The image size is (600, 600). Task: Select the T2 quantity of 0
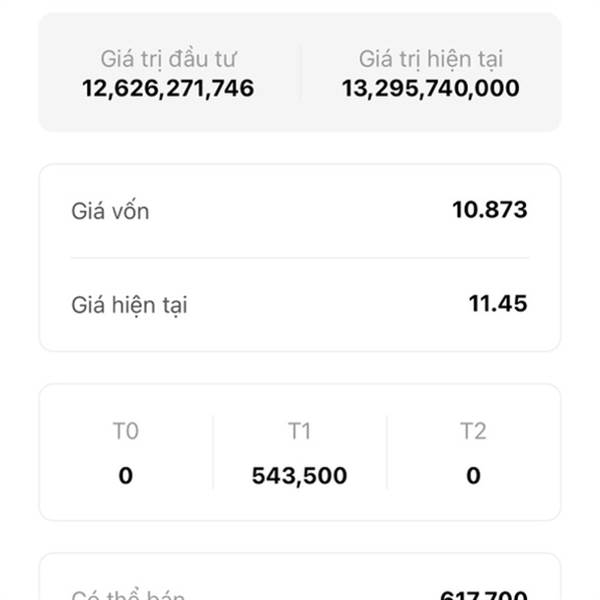click(x=473, y=475)
